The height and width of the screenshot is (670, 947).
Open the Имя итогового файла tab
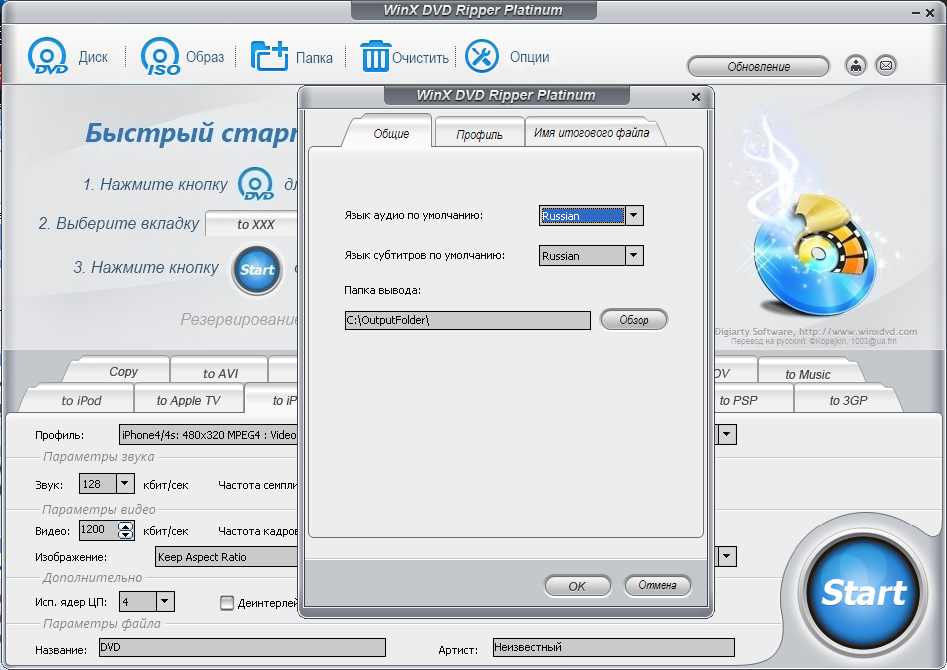pyautogui.click(x=591, y=133)
